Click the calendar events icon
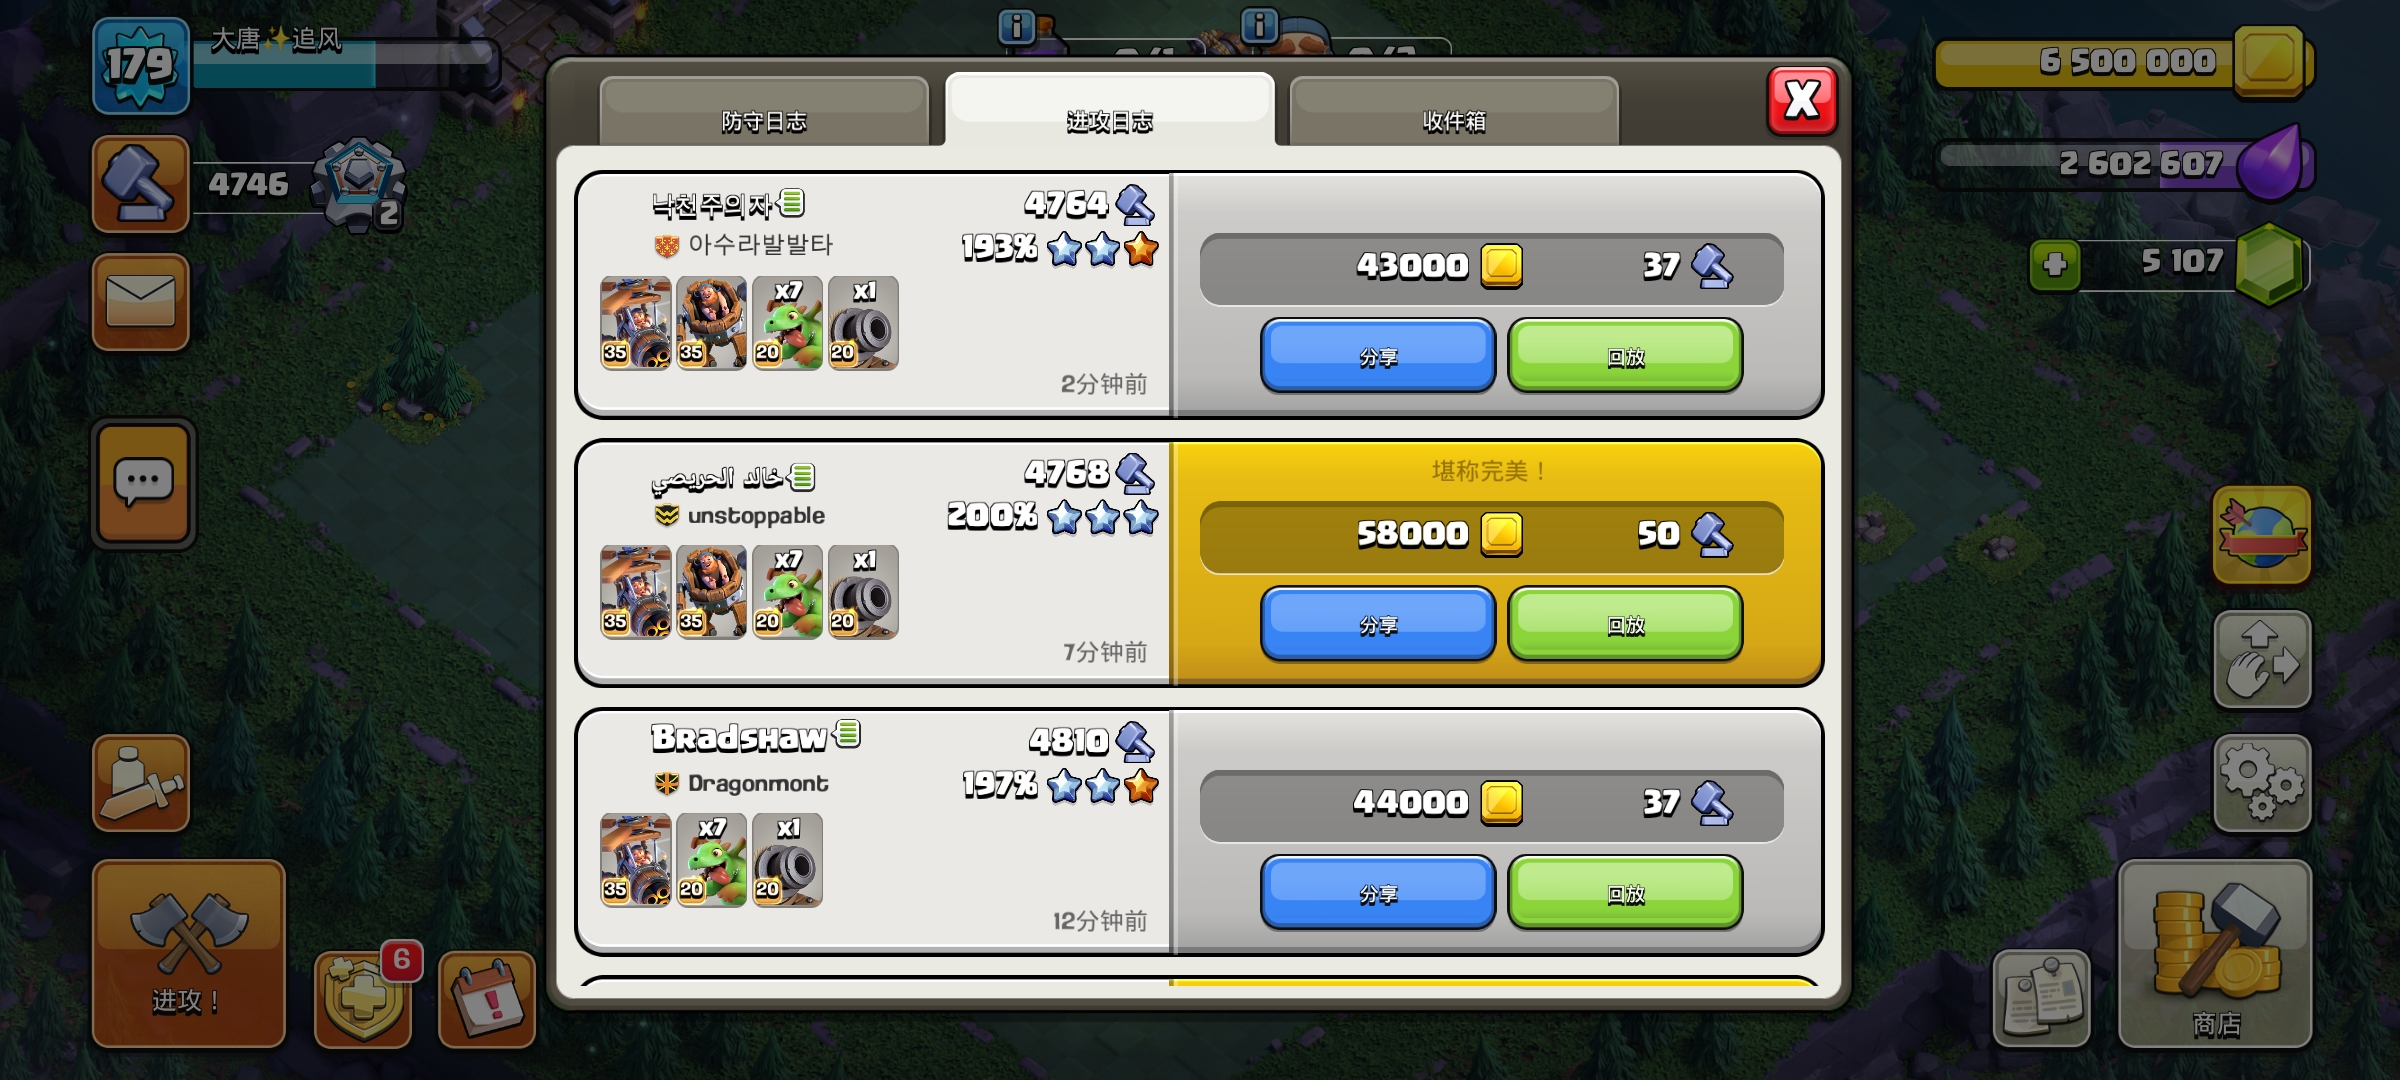 (487, 999)
